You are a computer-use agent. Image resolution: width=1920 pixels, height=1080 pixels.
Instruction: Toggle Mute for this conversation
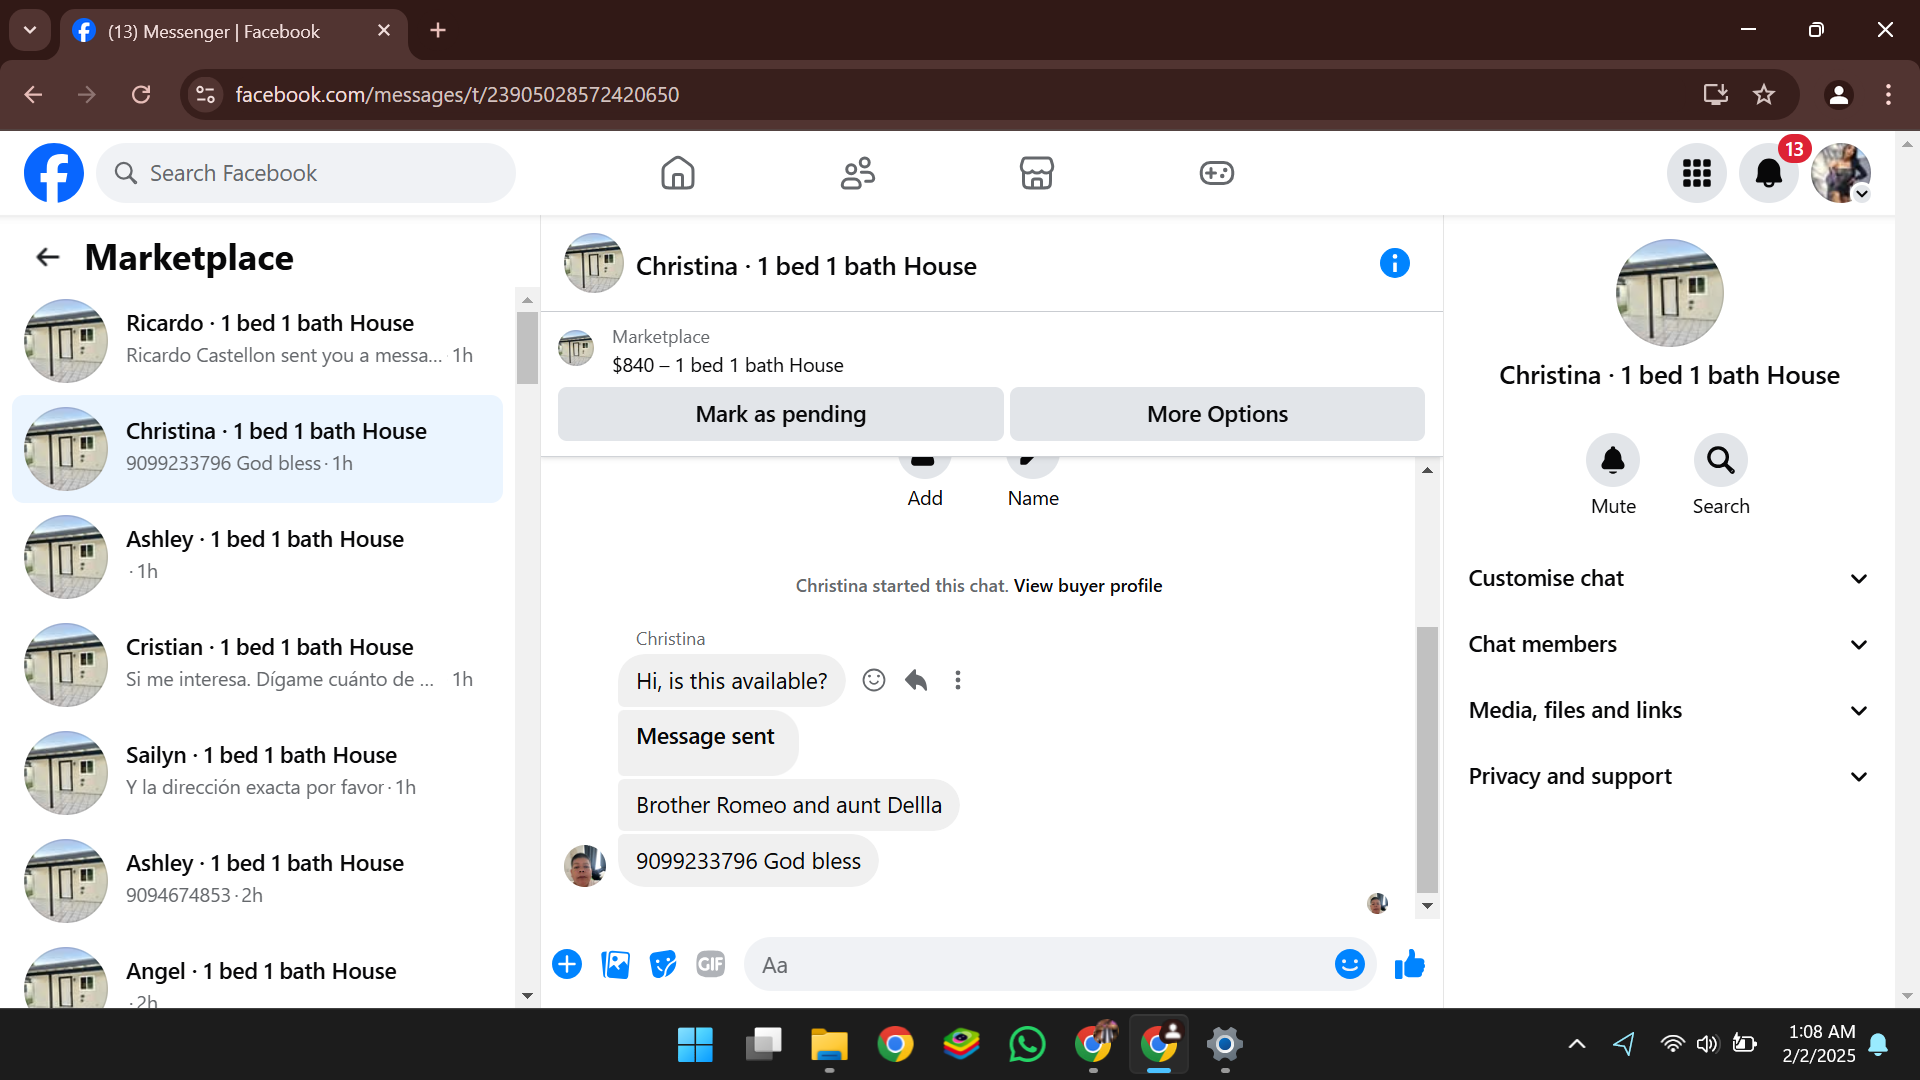[1612, 461]
